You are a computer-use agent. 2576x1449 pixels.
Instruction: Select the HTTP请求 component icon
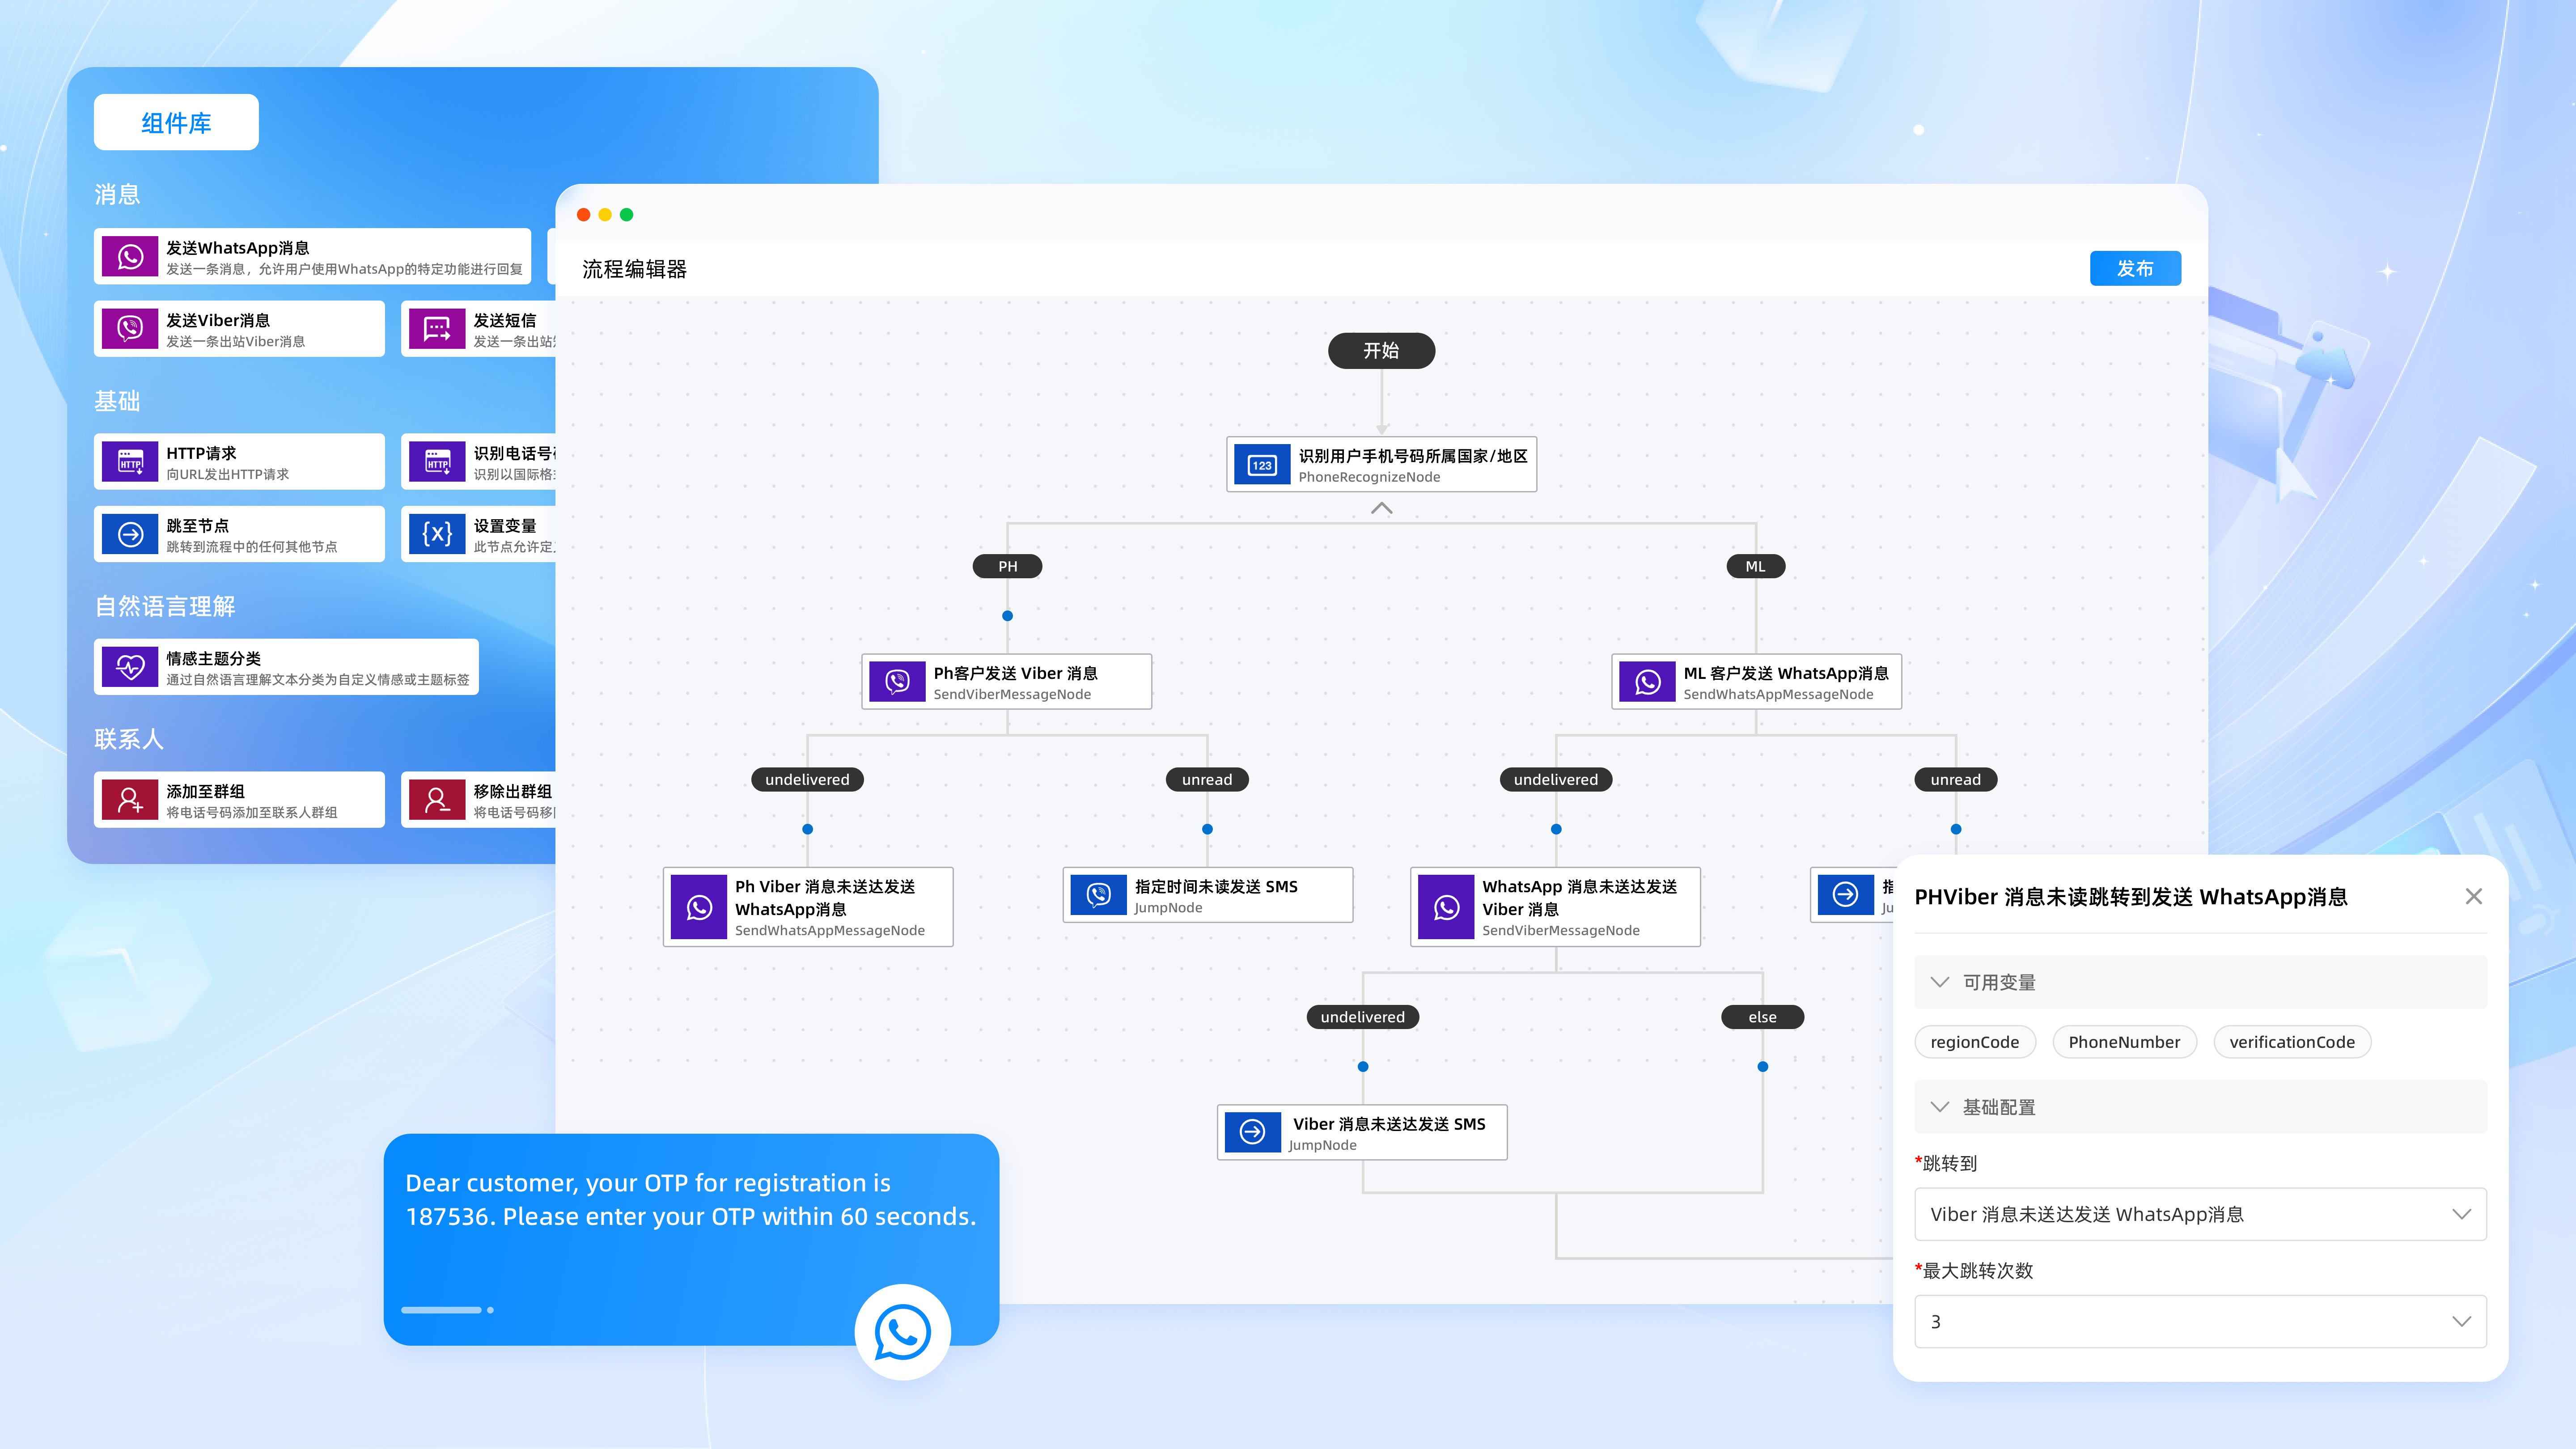coord(130,462)
